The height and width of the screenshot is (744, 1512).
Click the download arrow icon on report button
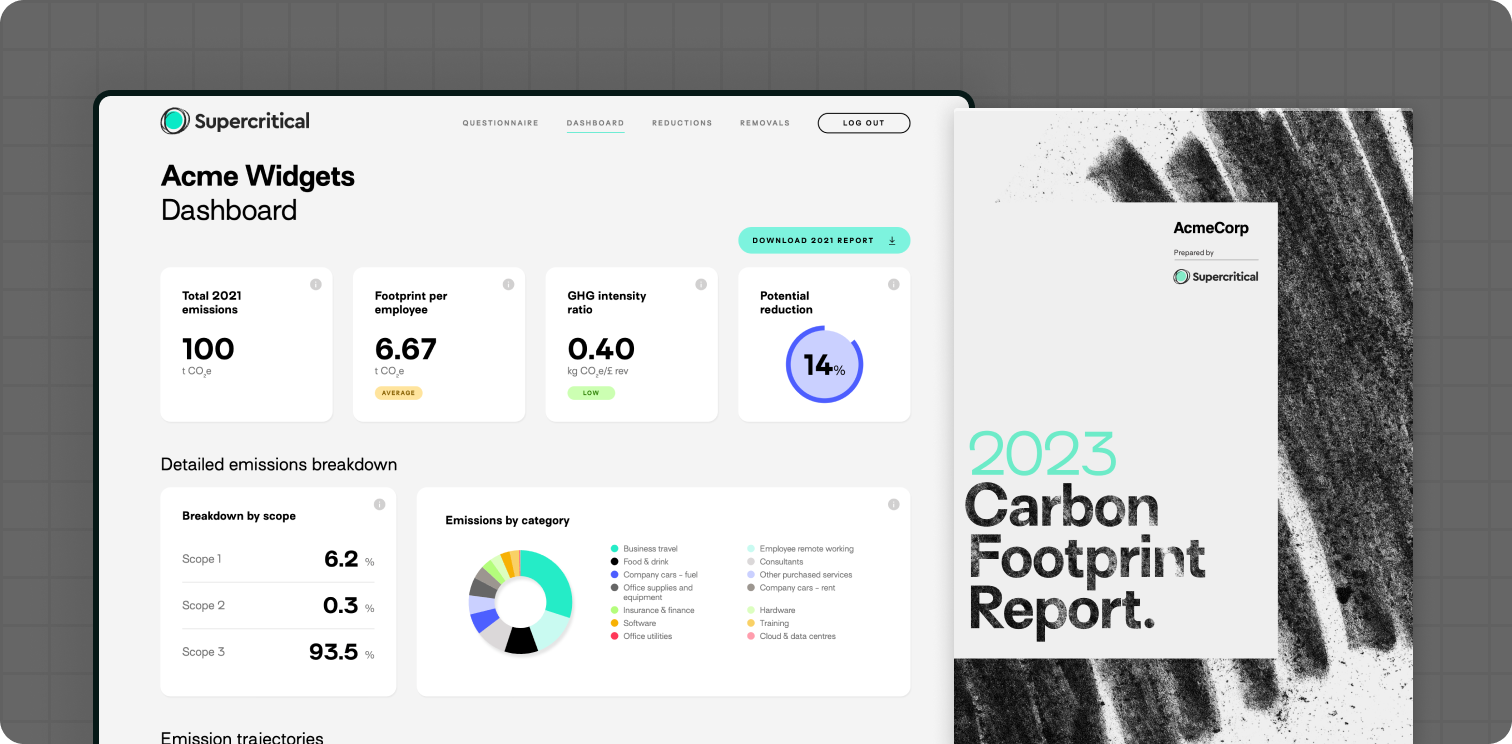coord(892,240)
